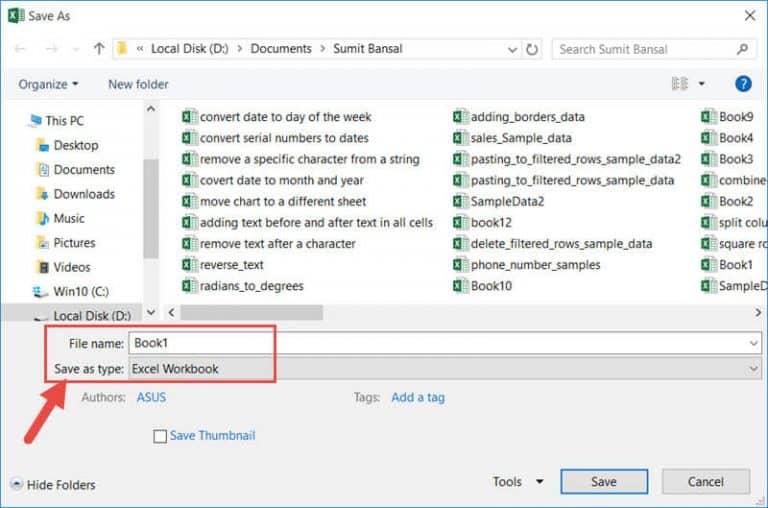This screenshot has height=508, width=768.
Task: Click navigation pane scroll up arrow
Action: (x=151, y=109)
